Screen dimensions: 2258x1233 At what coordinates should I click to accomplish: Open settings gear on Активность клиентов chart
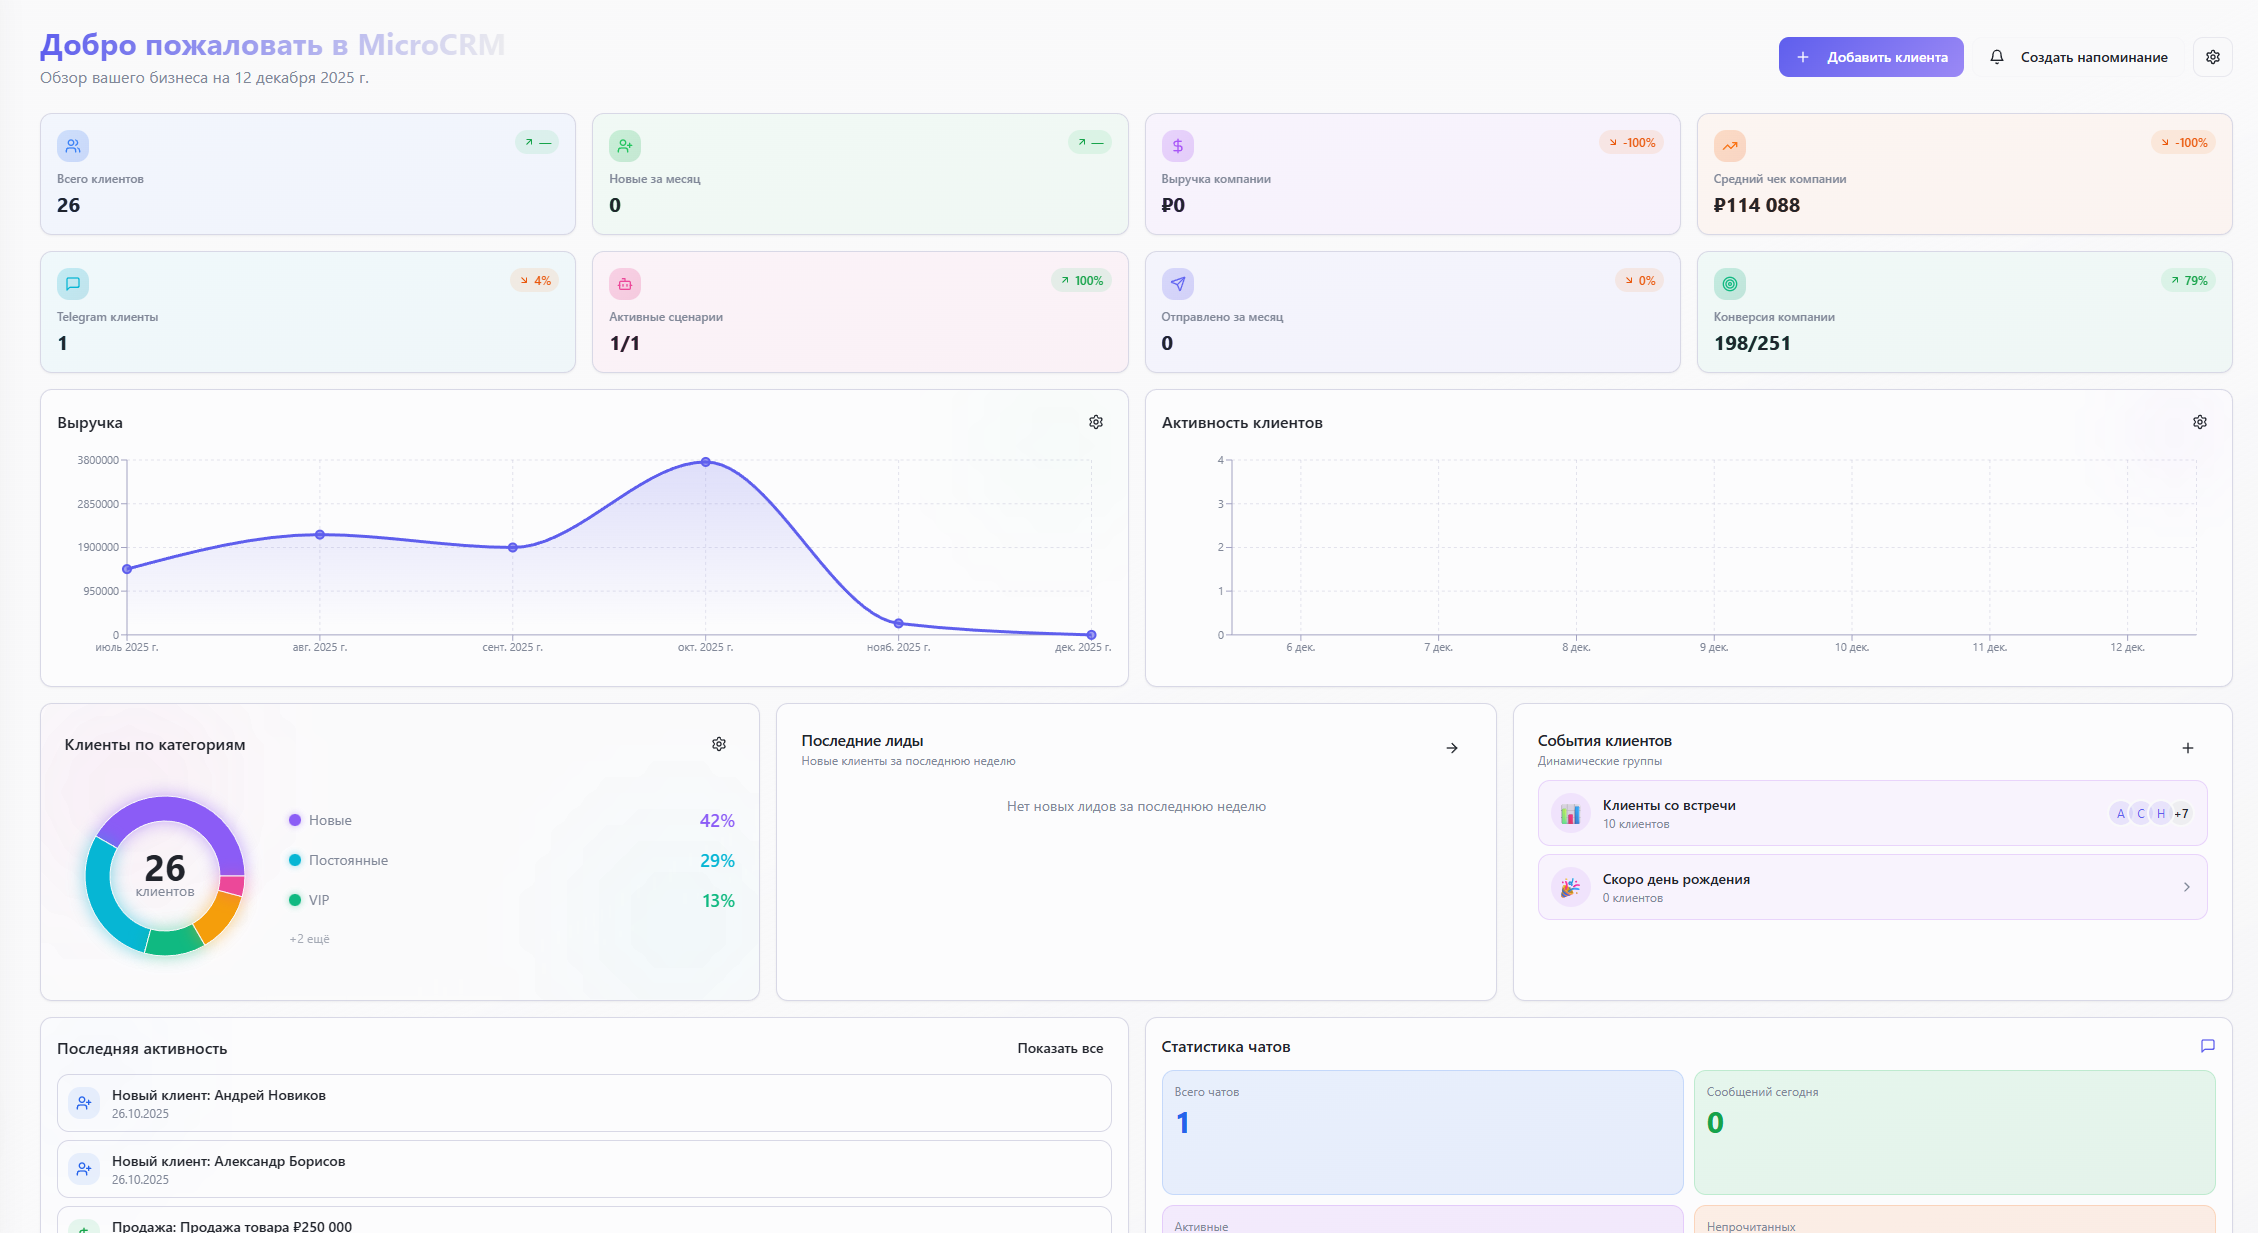click(2200, 422)
